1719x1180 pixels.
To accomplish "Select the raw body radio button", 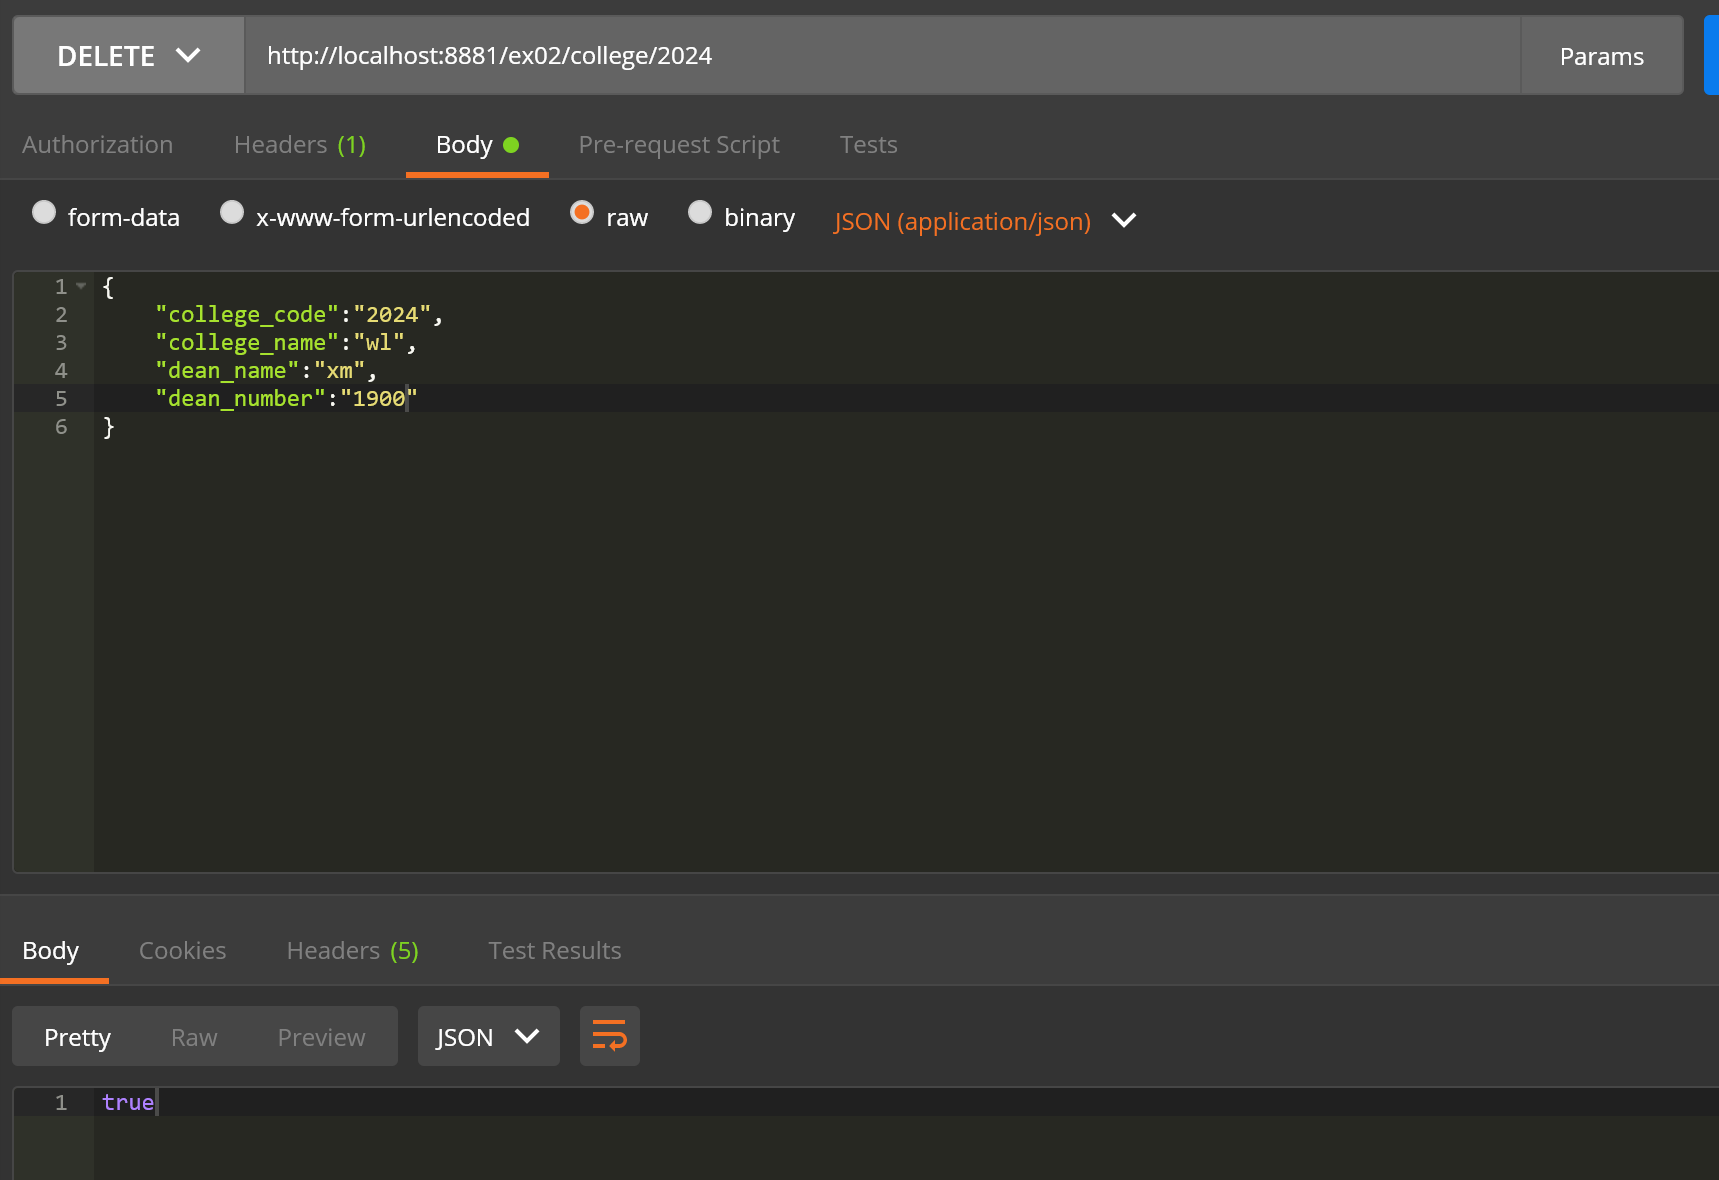I will point(582,212).
